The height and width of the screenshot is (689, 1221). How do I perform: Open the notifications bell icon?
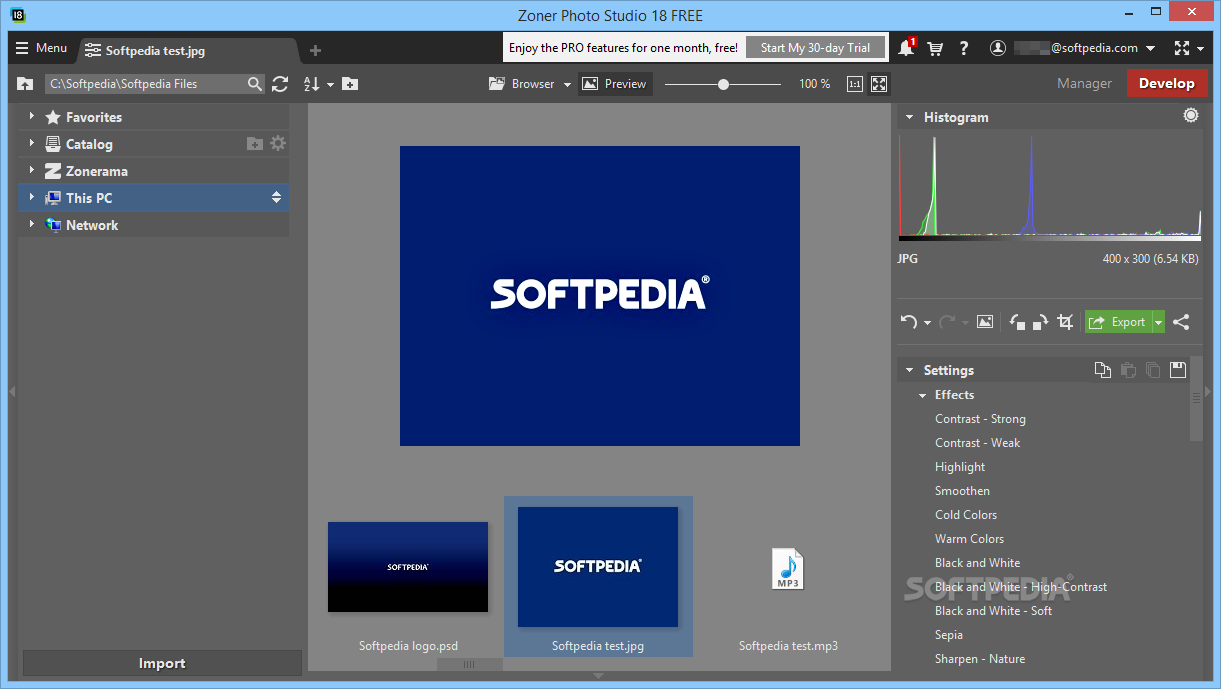pyautogui.click(x=906, y=48)
